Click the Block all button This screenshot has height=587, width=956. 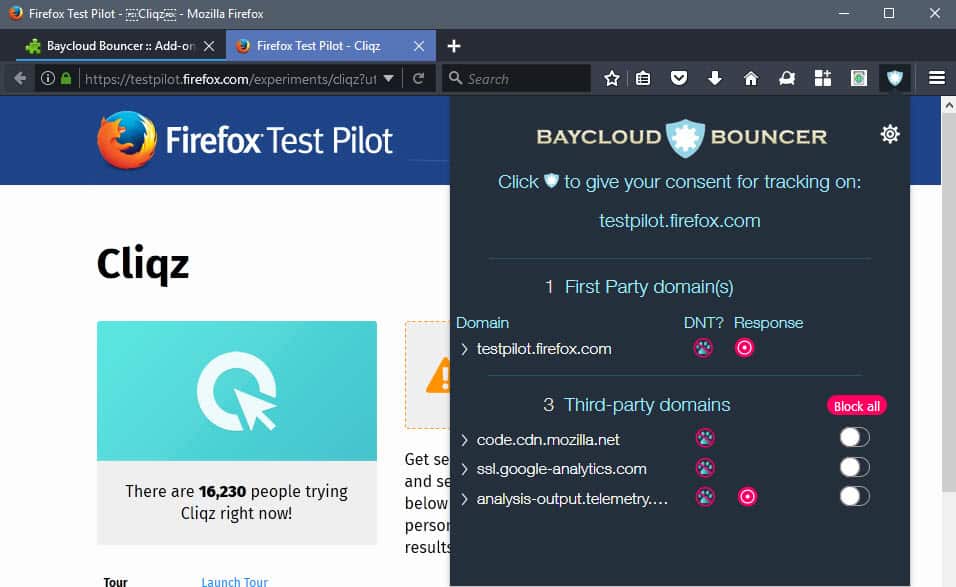tap(856, 406)
